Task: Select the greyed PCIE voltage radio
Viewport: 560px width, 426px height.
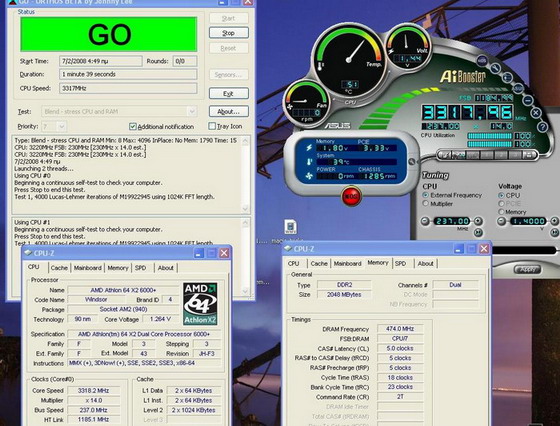Action: coord(501,204)
